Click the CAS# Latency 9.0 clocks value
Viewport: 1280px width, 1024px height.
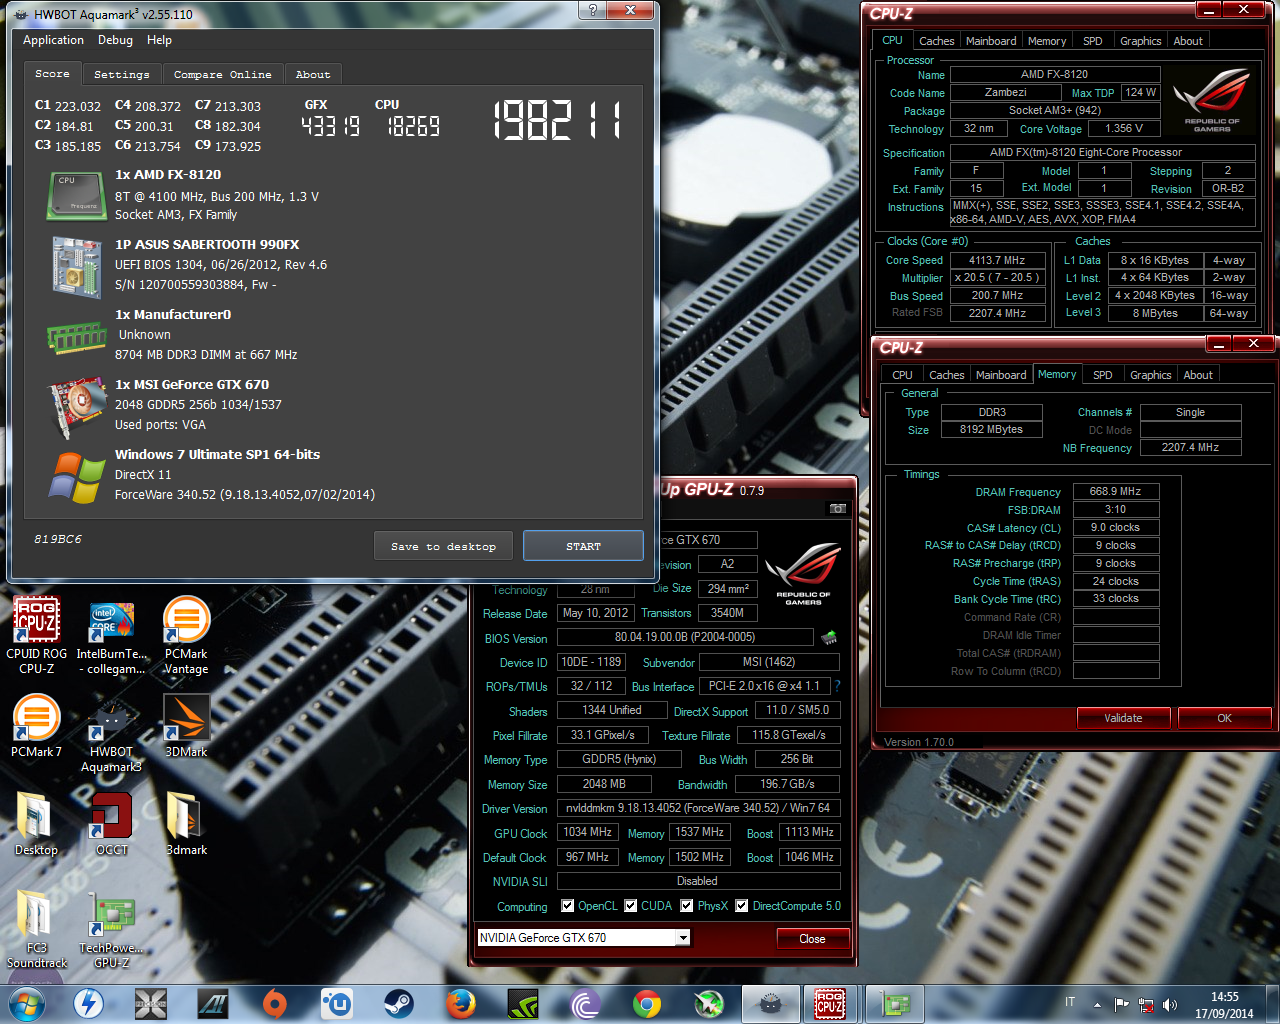1115,528
